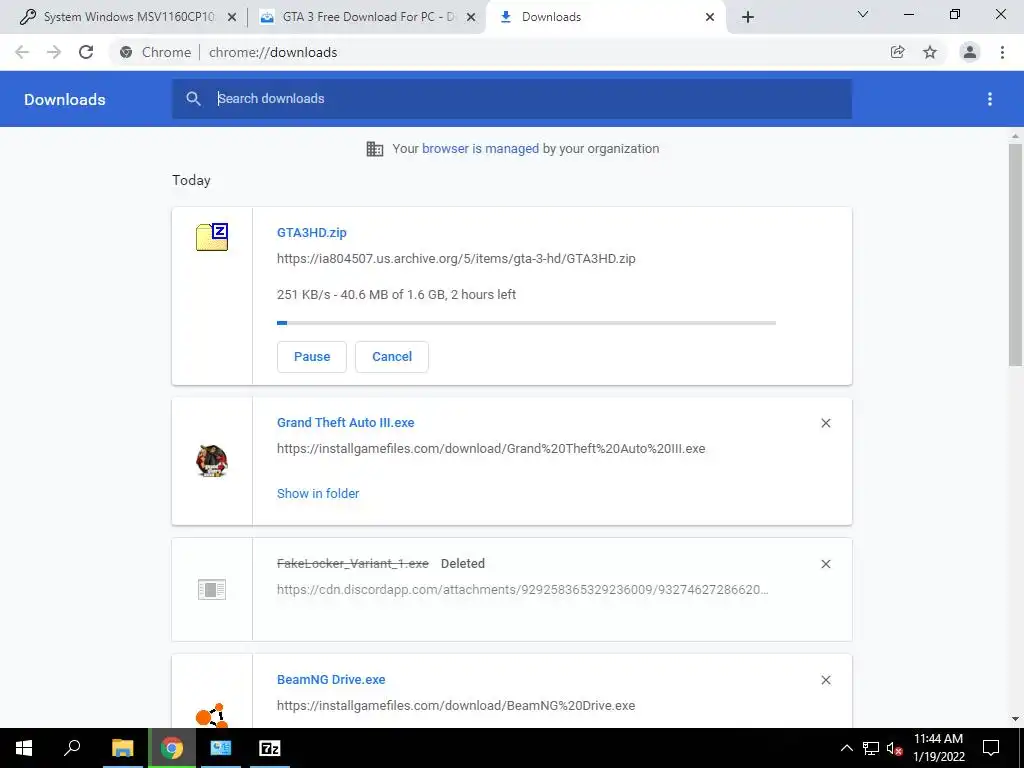Bookmark this page with the star icon

click(x=930, y=52)
